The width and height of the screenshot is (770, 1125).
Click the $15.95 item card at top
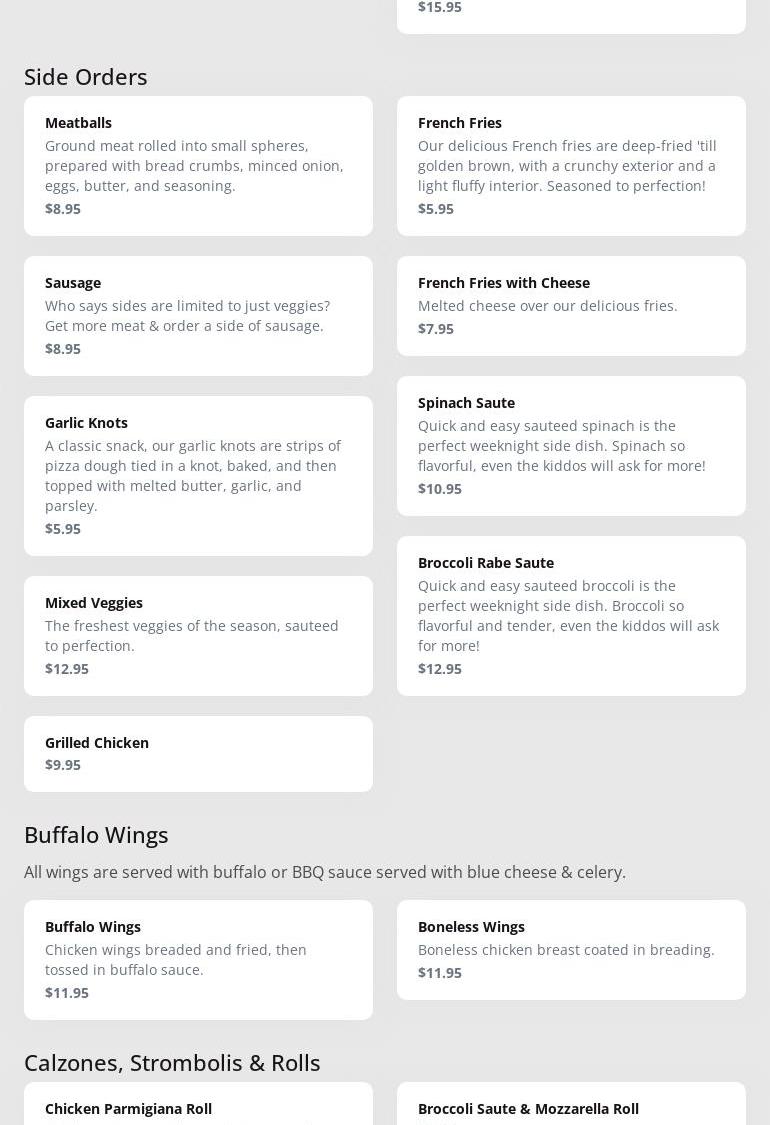tap(571, 12)
